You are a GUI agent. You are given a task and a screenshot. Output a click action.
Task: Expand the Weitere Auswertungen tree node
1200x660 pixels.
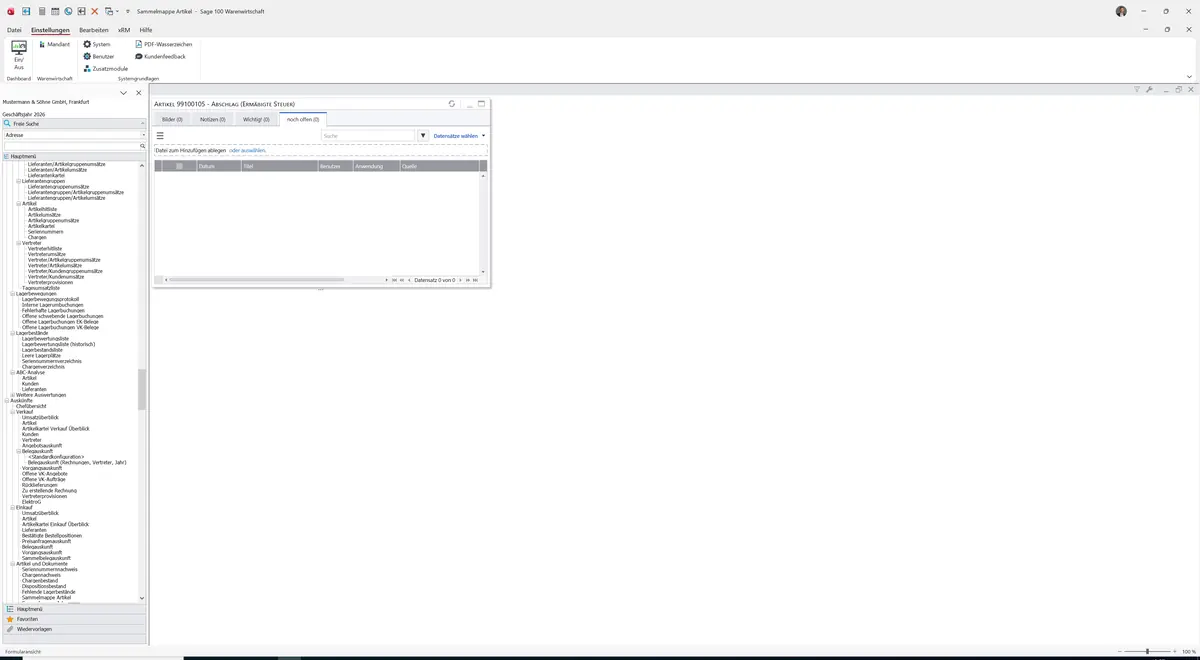click(x=13, y=394)
